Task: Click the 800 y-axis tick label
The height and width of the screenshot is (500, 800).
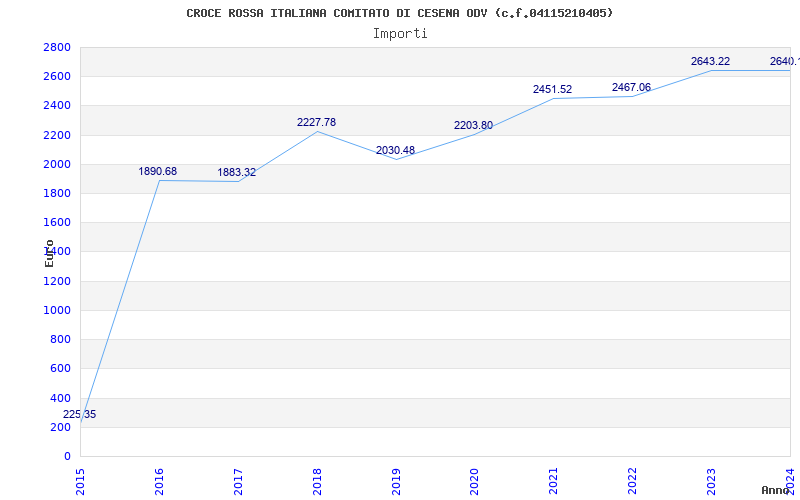Action: [x=61, y=339]
